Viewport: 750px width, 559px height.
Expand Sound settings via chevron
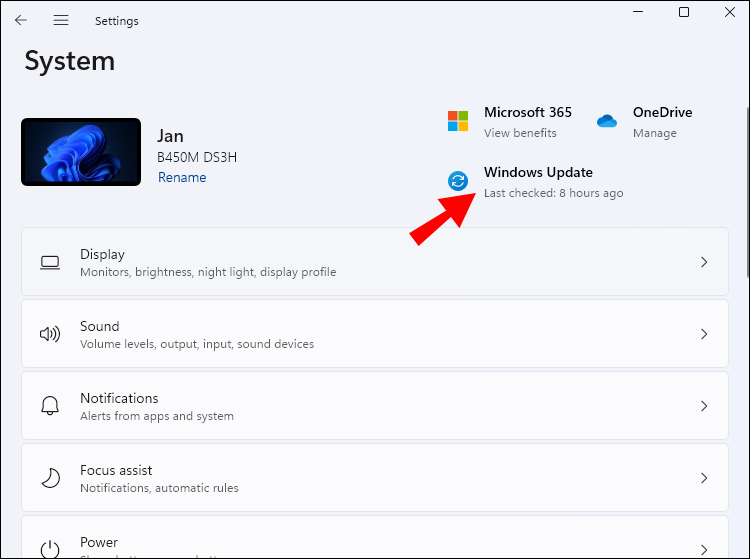704,334
